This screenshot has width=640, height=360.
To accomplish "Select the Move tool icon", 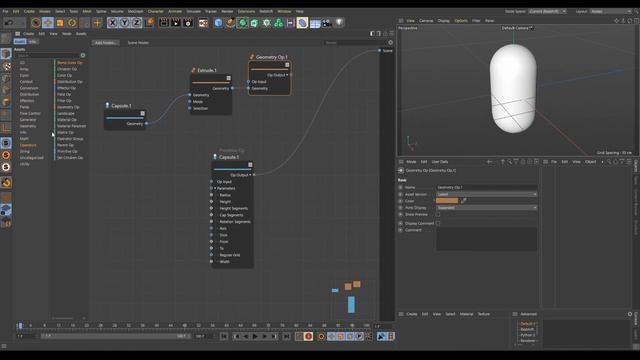I will [48, 23].
